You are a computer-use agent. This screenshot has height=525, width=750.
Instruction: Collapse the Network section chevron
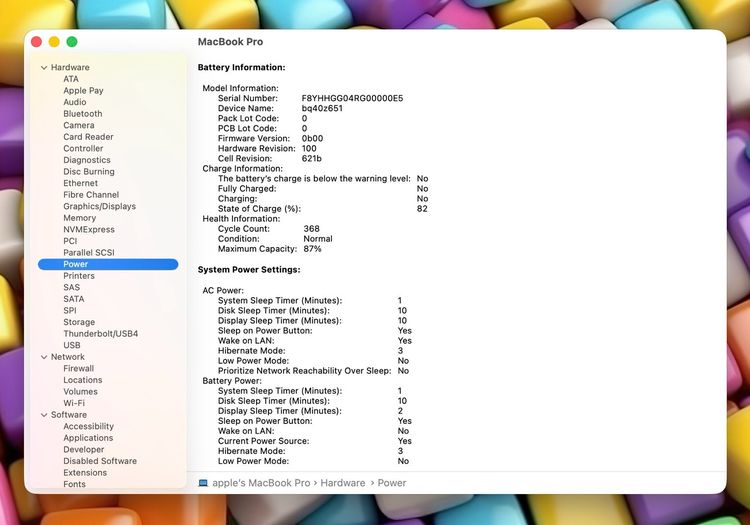[44, 357]
